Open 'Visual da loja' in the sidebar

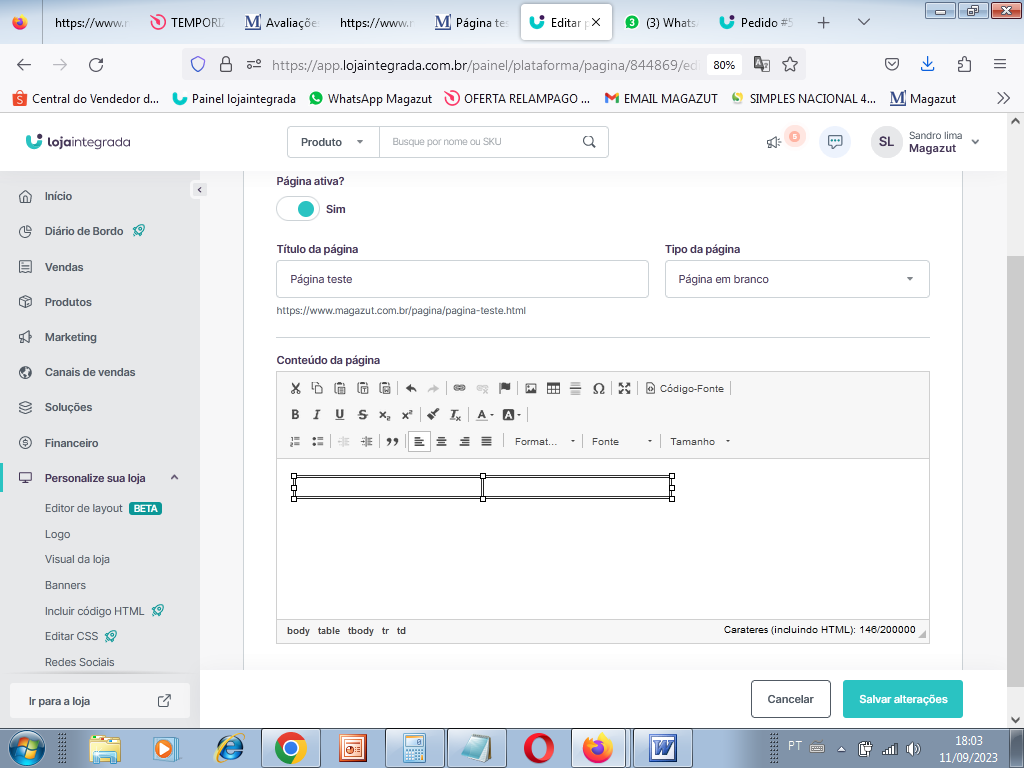point(77,559)
